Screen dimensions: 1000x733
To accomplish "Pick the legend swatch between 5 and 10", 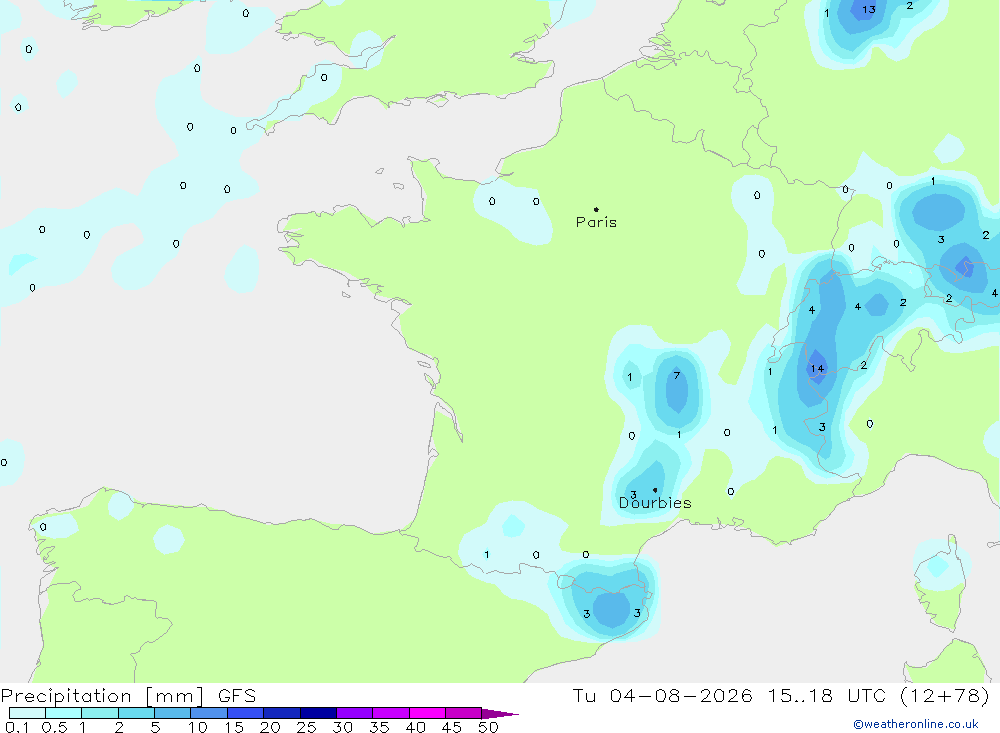I will (x=173, y=713).
